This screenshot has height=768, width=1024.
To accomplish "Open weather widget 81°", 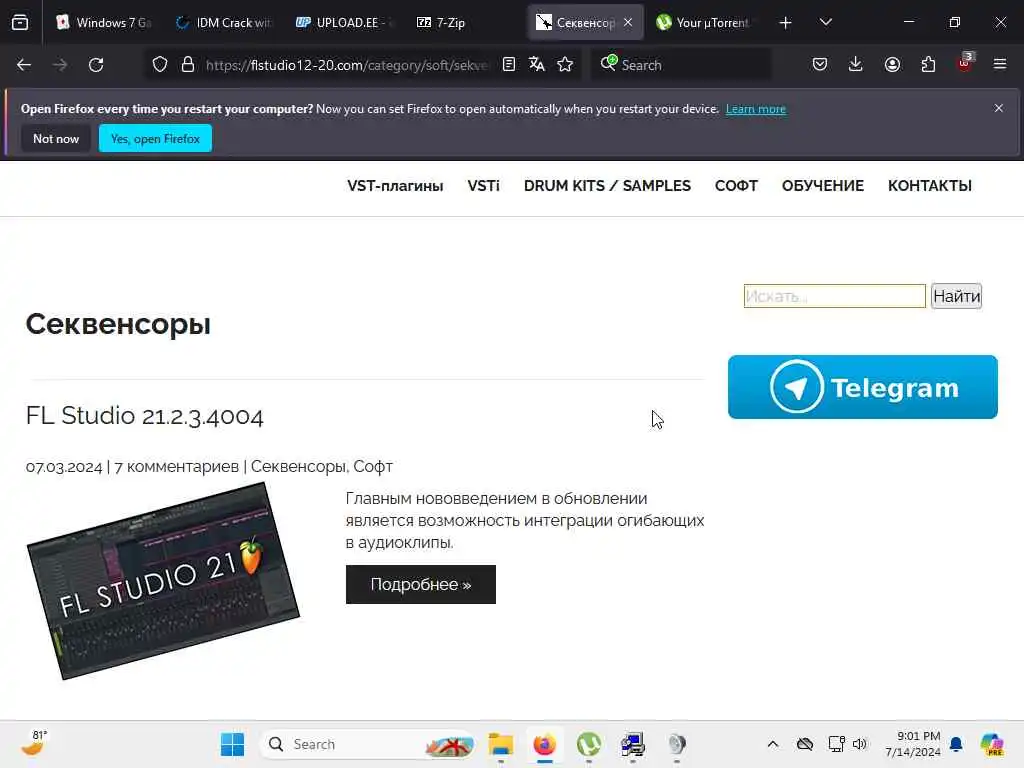I will point(34,743).
